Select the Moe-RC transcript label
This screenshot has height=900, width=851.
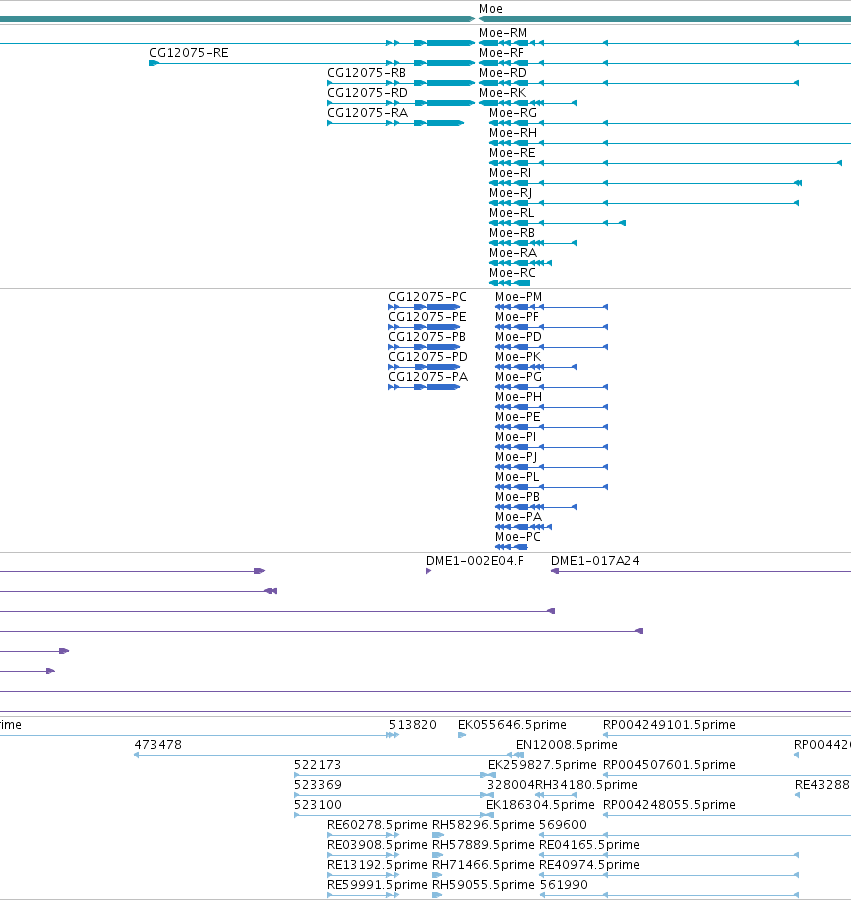point(512,273)
